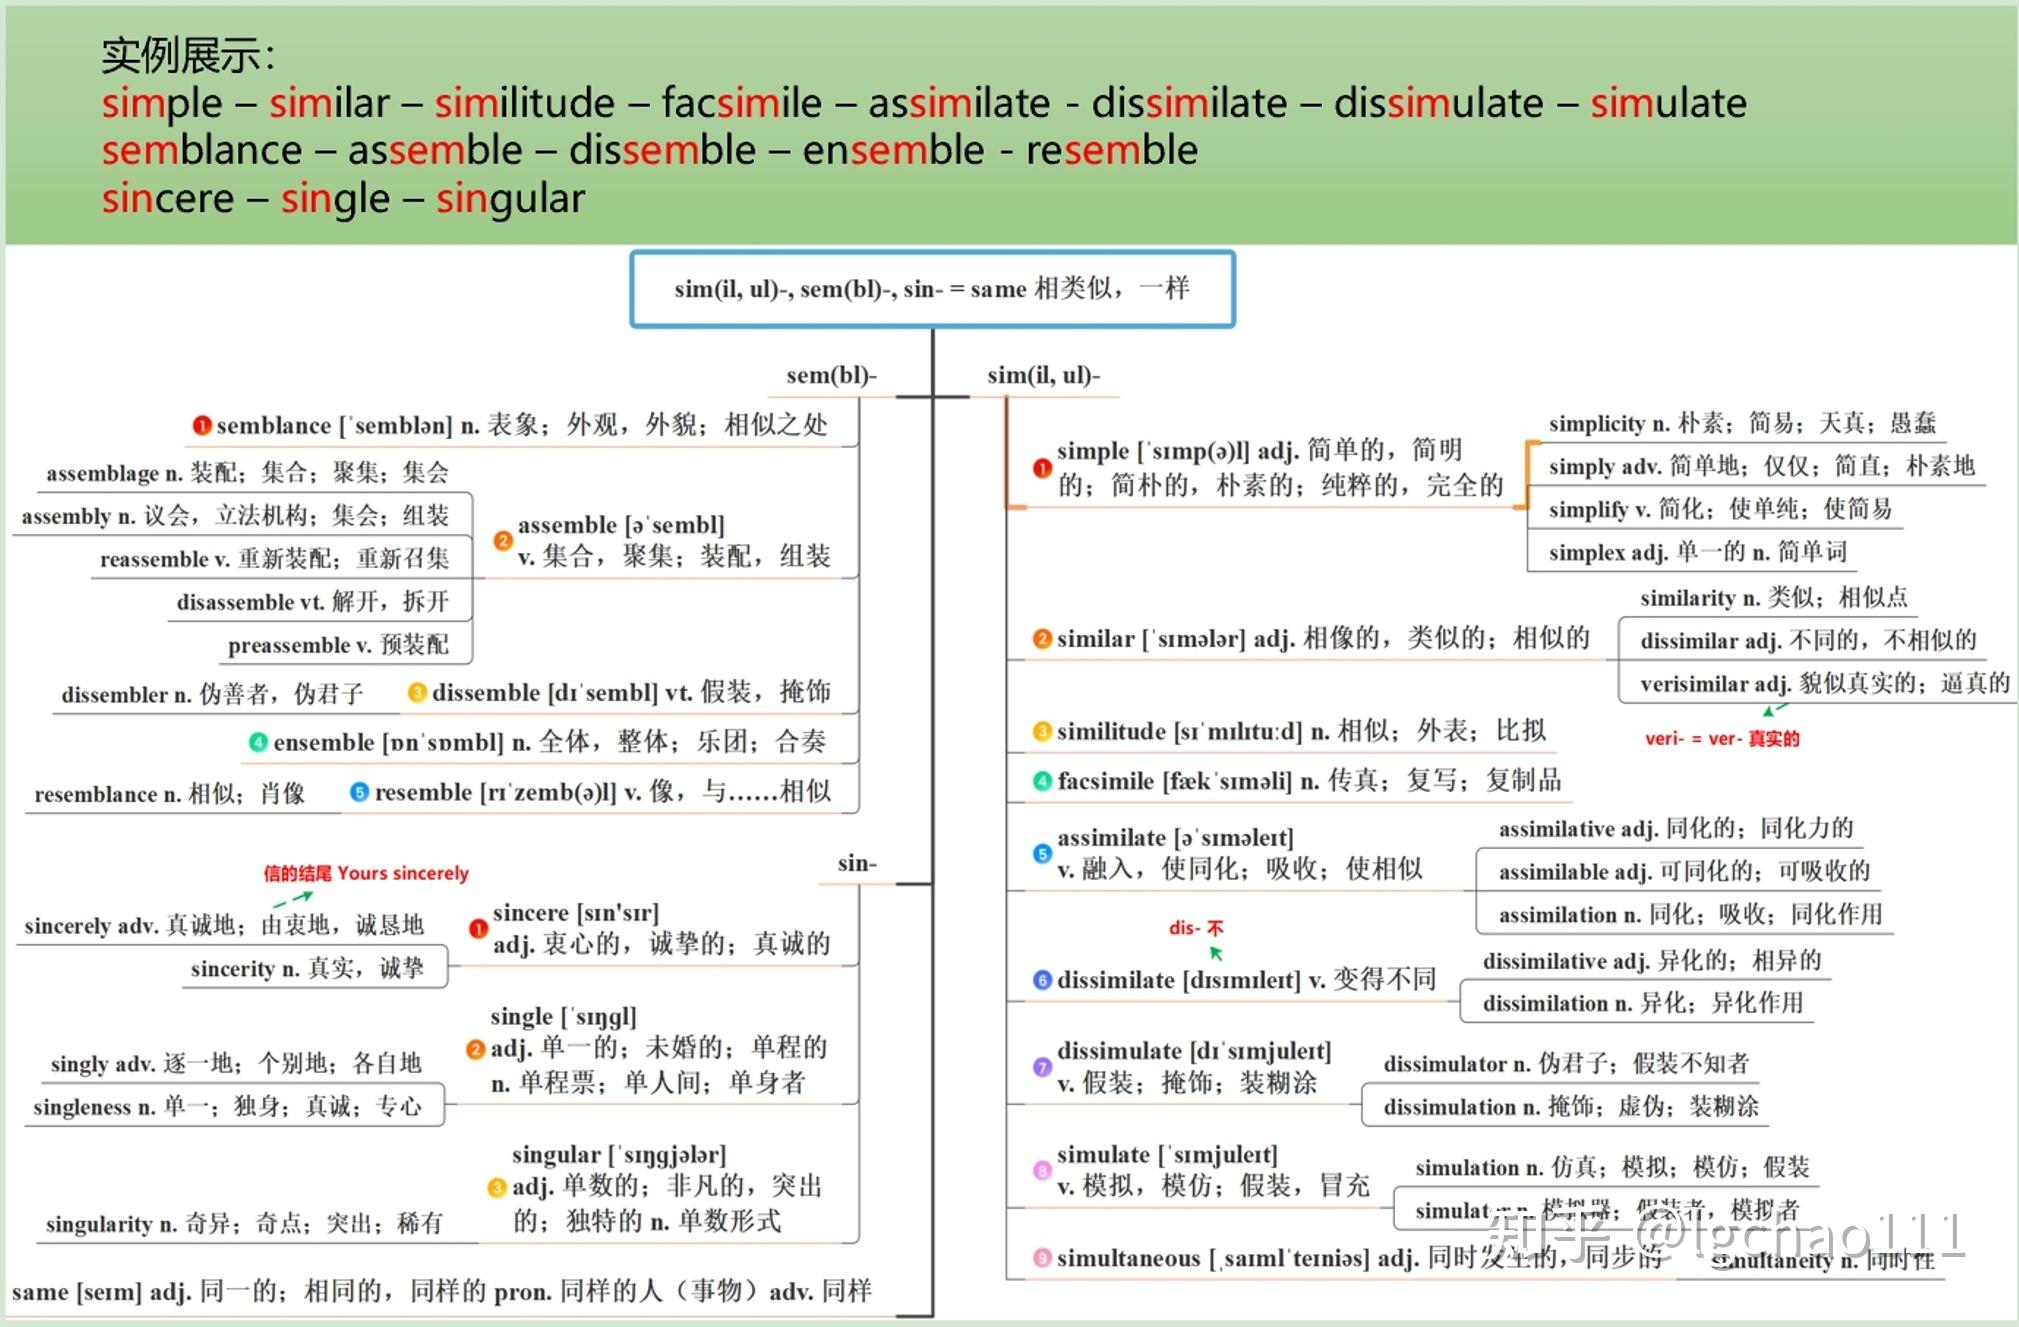
Task: Select the 'simplify v.' node
Action: (1720, 509)
